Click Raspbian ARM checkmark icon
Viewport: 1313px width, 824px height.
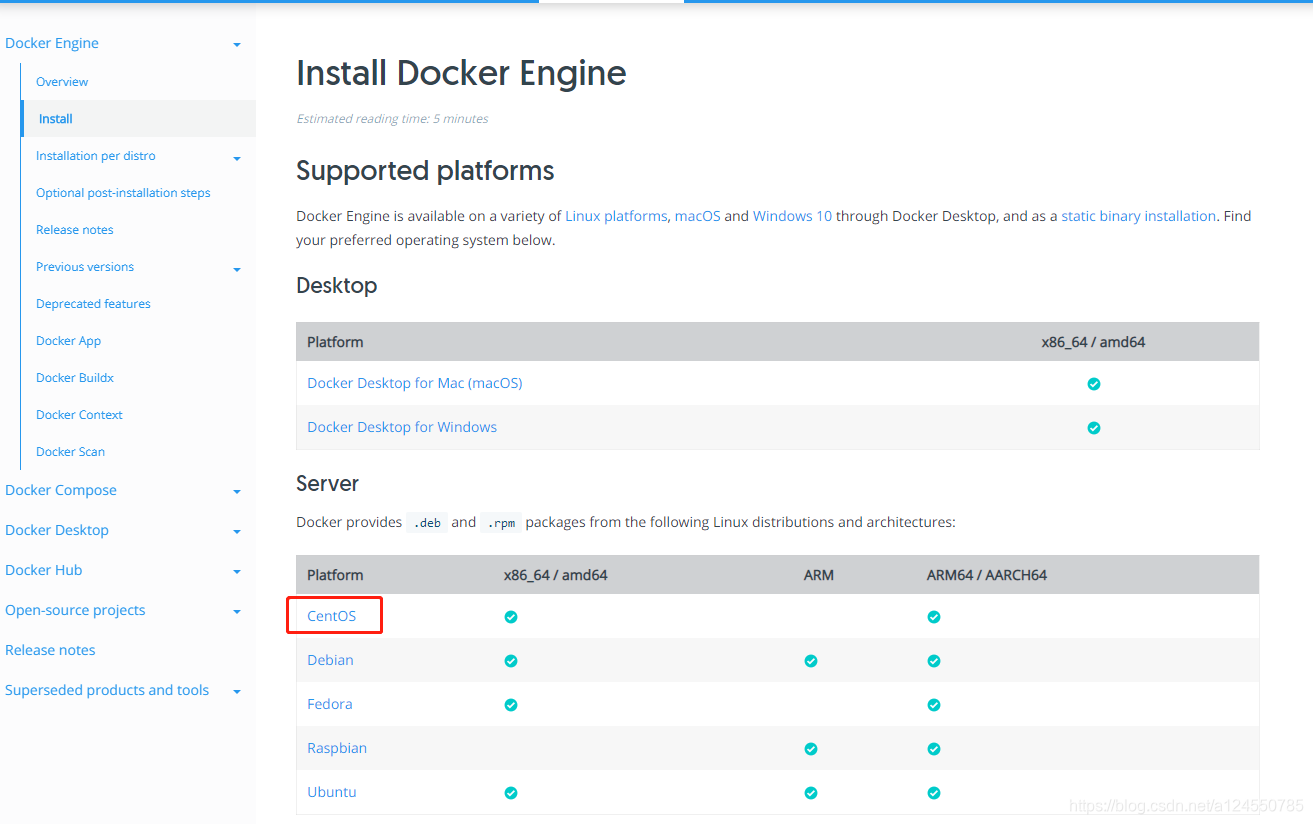point(811,749)
